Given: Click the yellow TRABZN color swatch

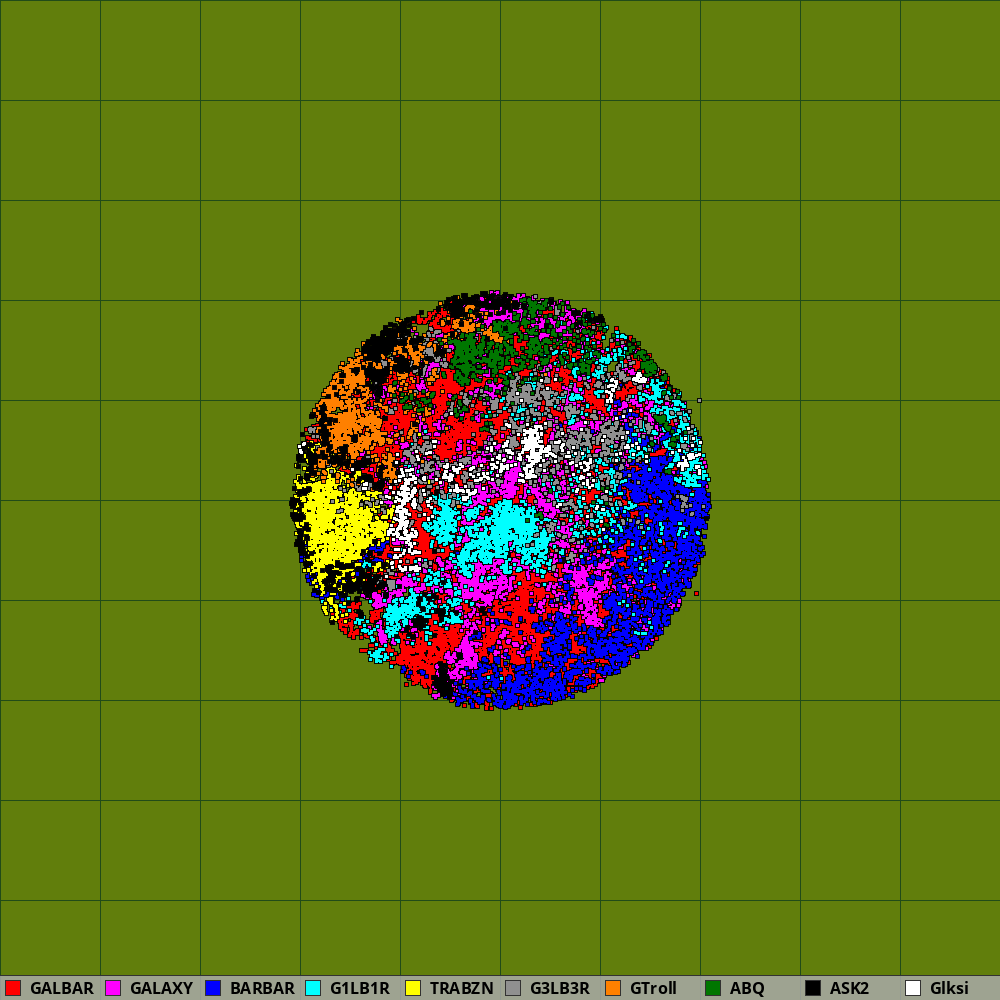Looking at the screenshot, I should (413, 988).
